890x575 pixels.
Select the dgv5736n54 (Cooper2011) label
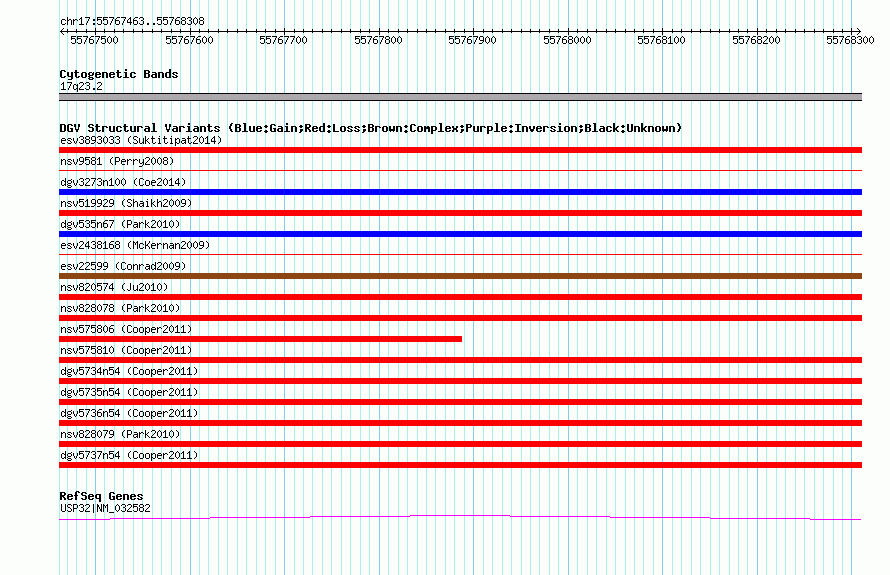tap(129, 413)
